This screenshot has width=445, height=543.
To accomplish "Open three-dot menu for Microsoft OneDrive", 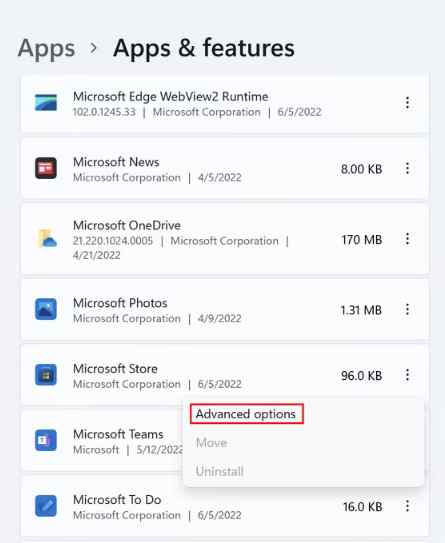I will 408,239.
